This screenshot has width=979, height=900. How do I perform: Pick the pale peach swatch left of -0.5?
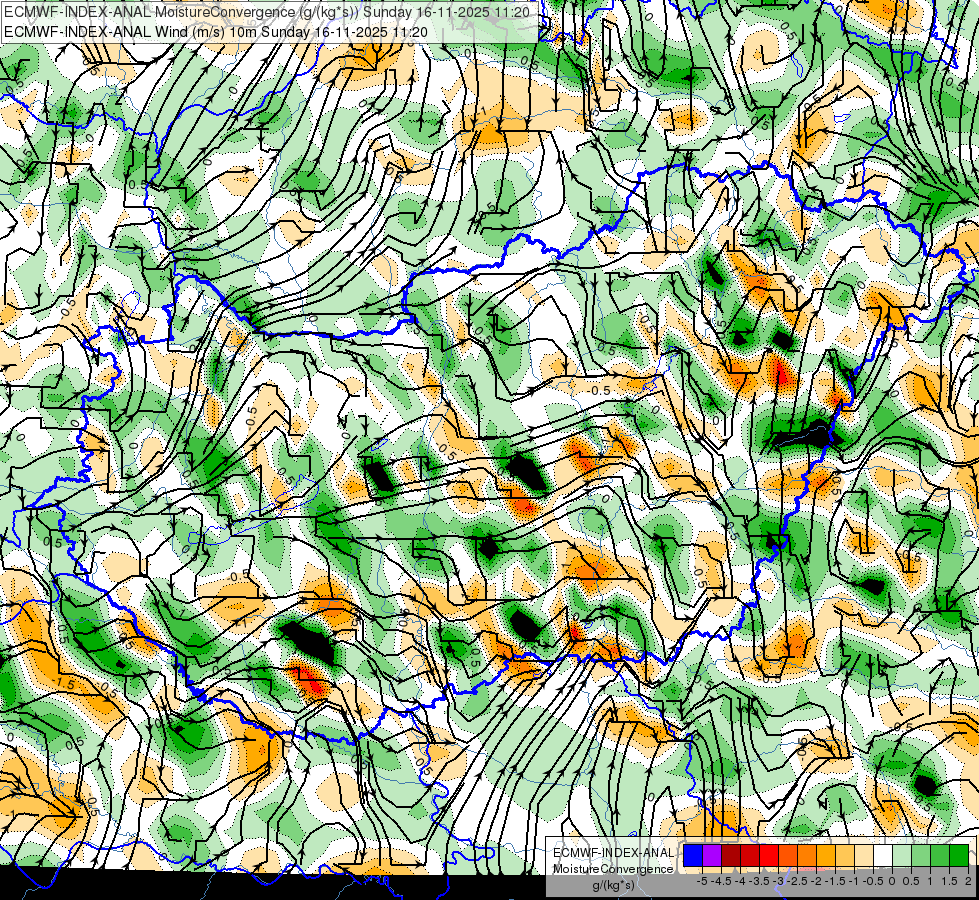(864, 855)
